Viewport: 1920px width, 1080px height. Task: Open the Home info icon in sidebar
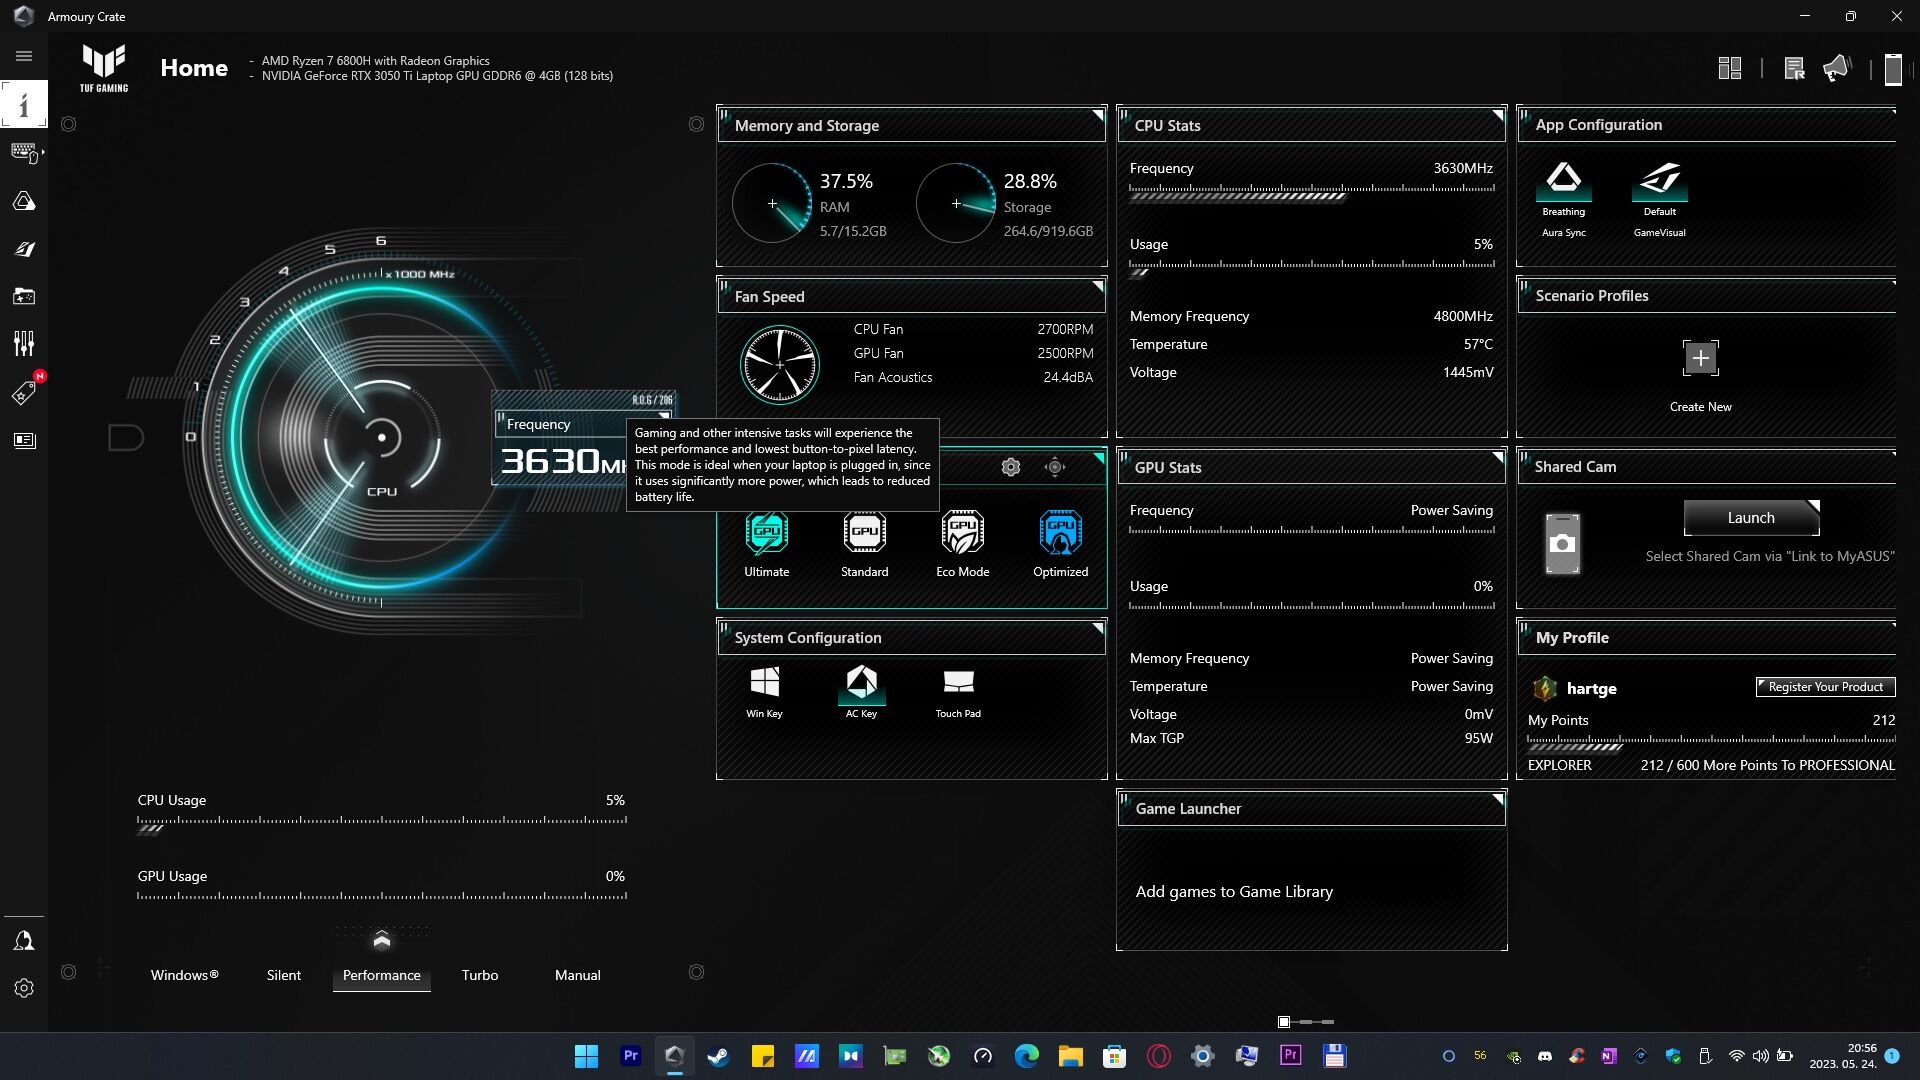coord(24,104)
